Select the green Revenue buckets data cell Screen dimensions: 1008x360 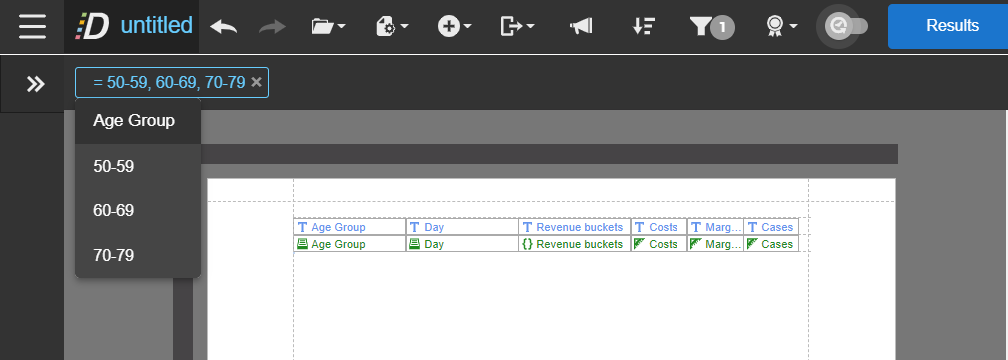575,244
